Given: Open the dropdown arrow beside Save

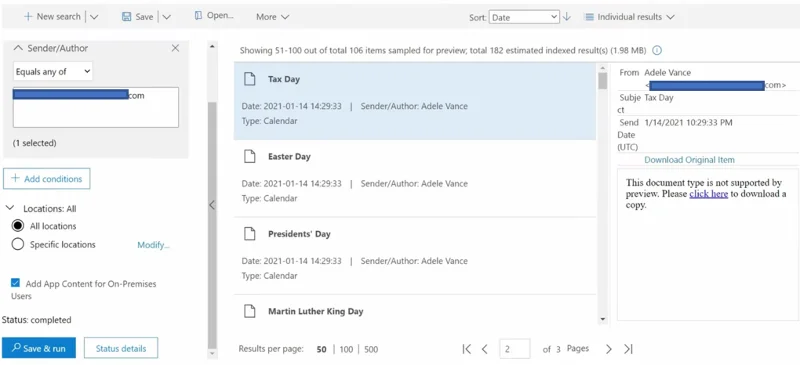Looking at the screenshot, I should (x=166, y=17).
